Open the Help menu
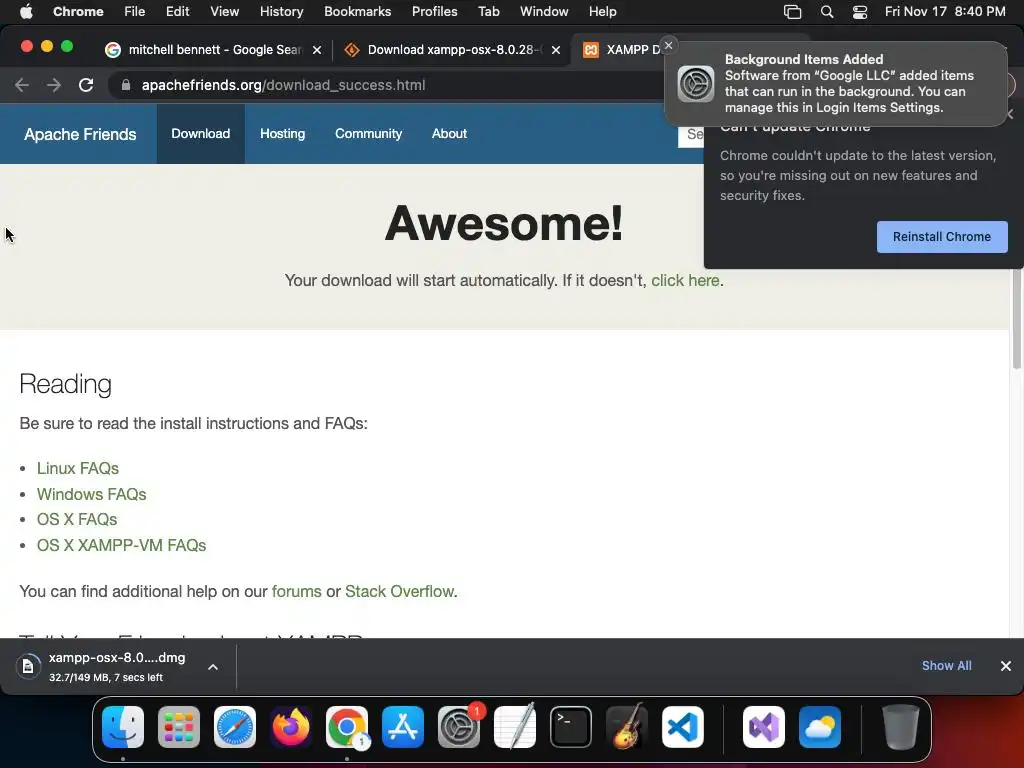1024x768 pixels. [602, 11]
